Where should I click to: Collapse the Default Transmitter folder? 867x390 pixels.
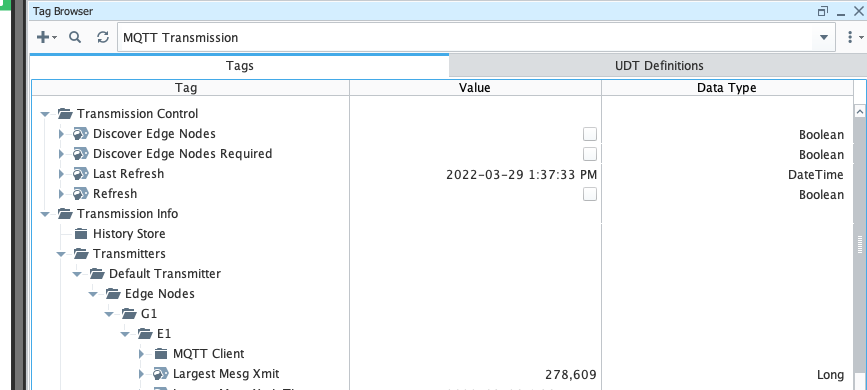(x=77, y=274)
